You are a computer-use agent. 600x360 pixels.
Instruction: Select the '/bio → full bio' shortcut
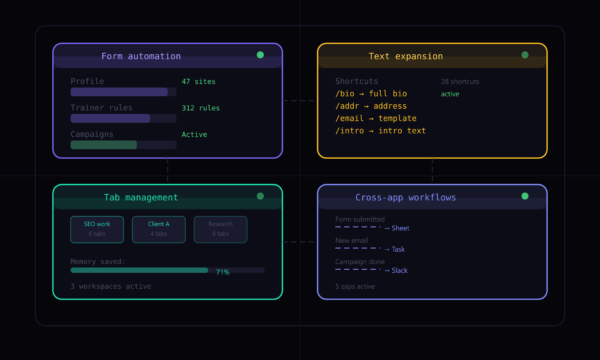pos(371,94)
